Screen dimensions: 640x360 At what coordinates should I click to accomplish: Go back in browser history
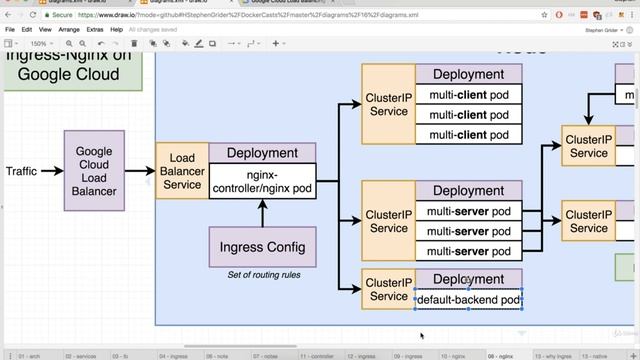click(x=9, y=15)
